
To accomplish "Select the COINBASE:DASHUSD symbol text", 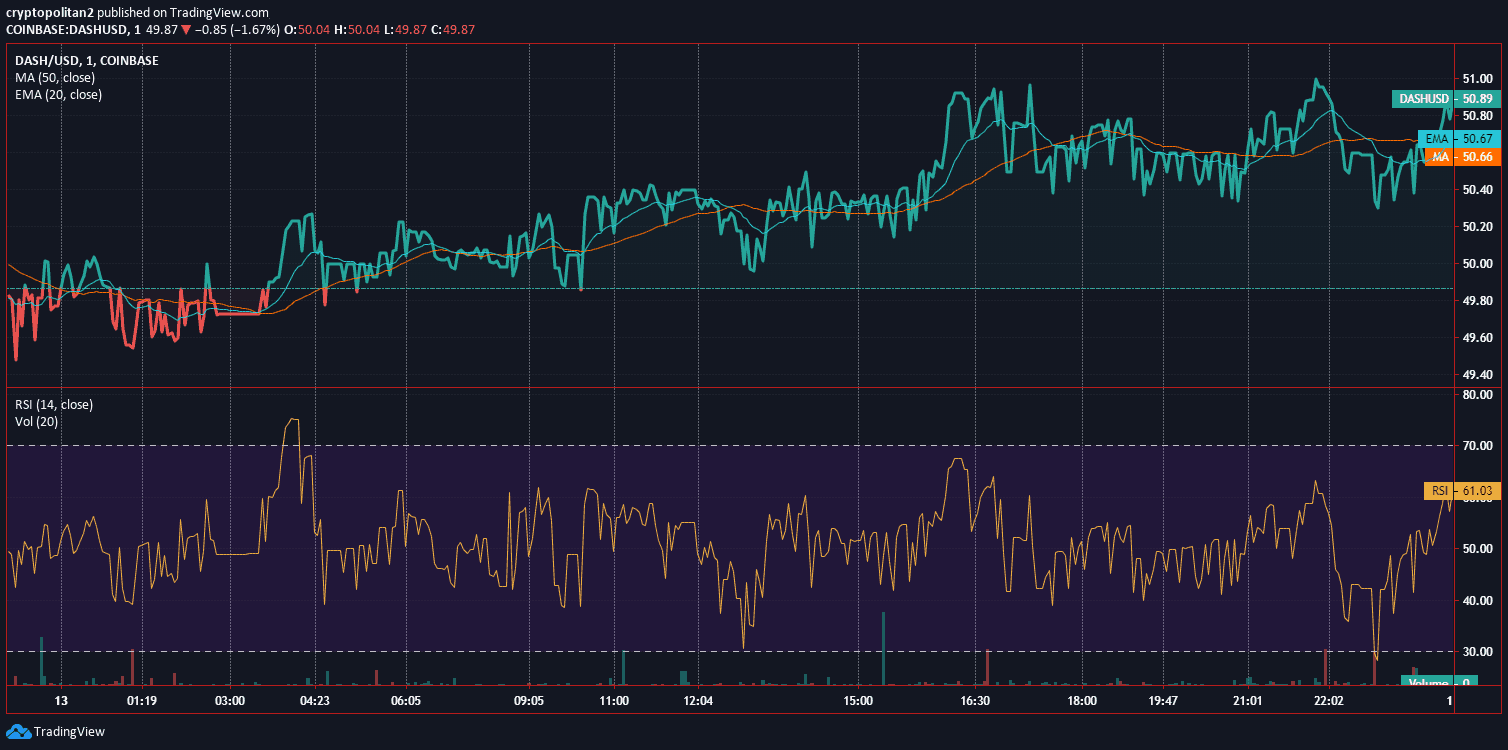I will coord(67,29).
